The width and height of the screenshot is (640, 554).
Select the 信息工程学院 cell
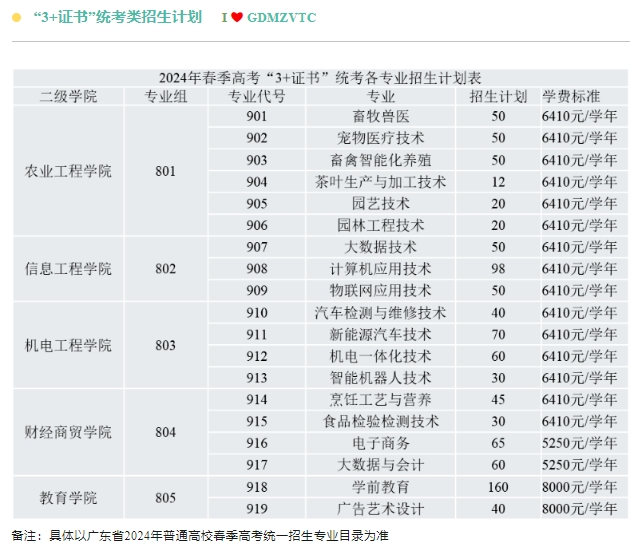tap(68, 269)
